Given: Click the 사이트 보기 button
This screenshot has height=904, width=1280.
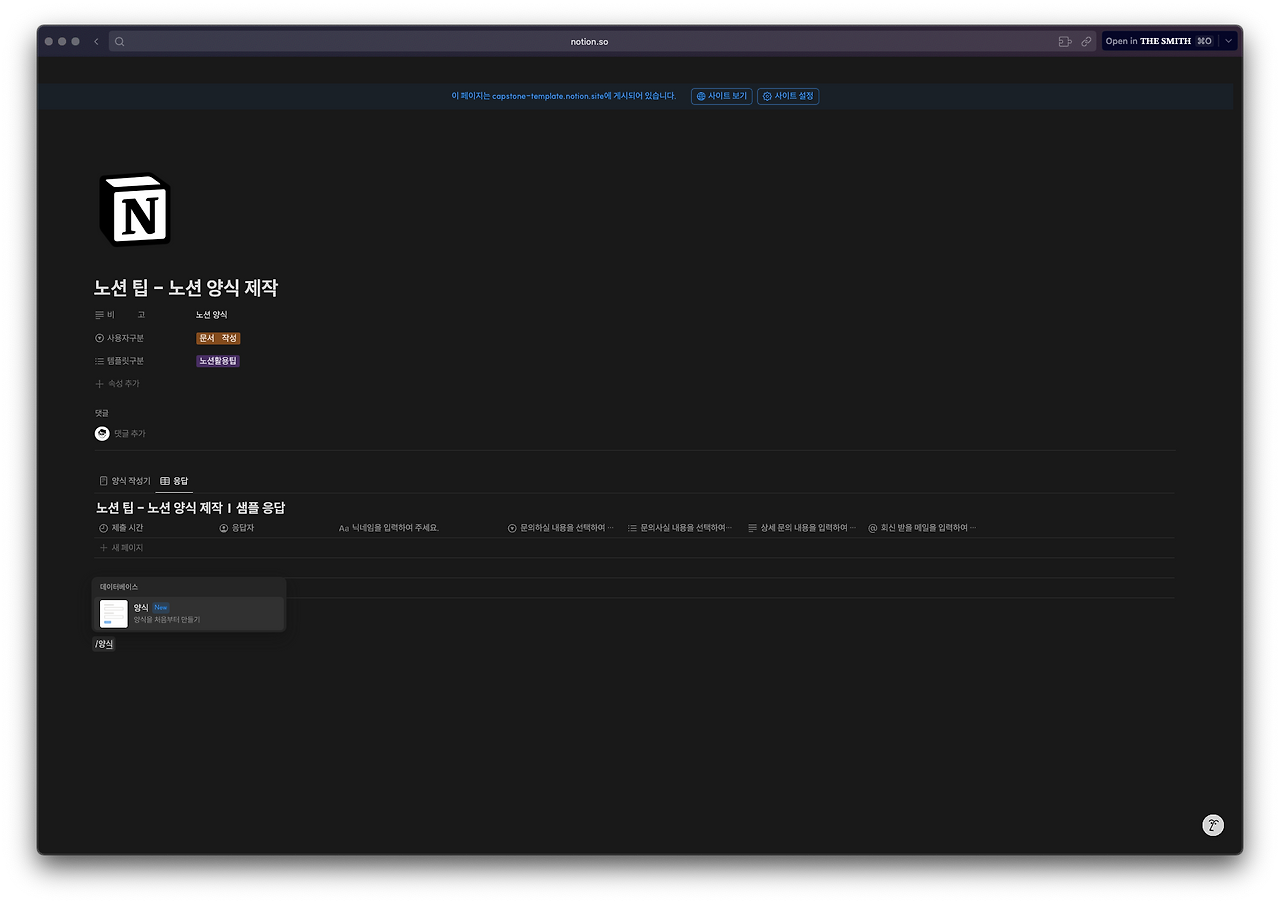Looking at the screenshot, I should click(x=722, y=96).
